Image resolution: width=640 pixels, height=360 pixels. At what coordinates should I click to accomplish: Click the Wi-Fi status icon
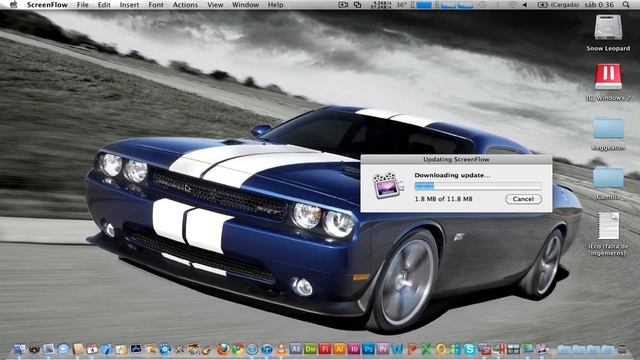[512, 4]
